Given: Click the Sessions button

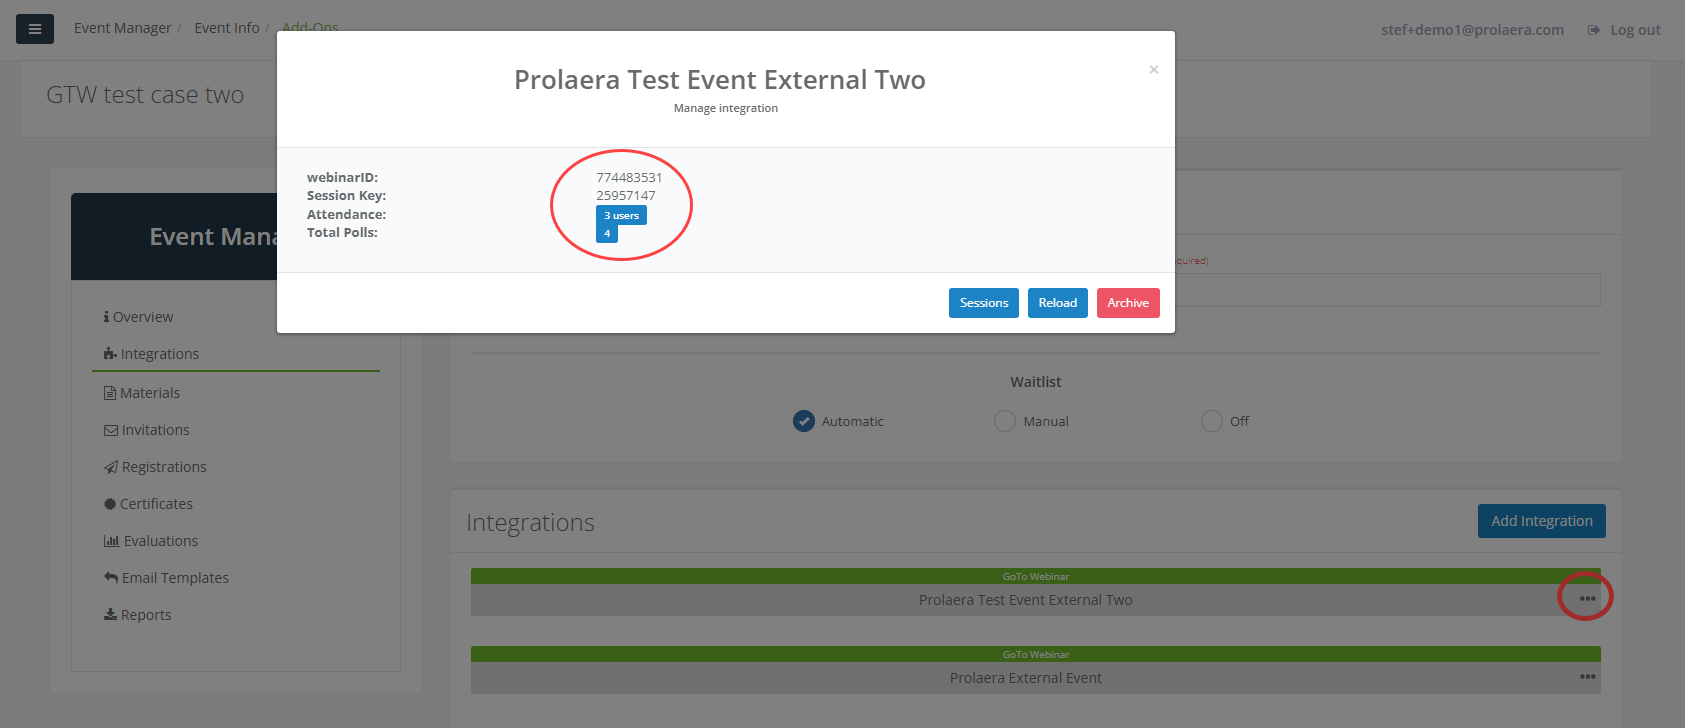Looking at the screenshot, I should (x=984, y=303).
